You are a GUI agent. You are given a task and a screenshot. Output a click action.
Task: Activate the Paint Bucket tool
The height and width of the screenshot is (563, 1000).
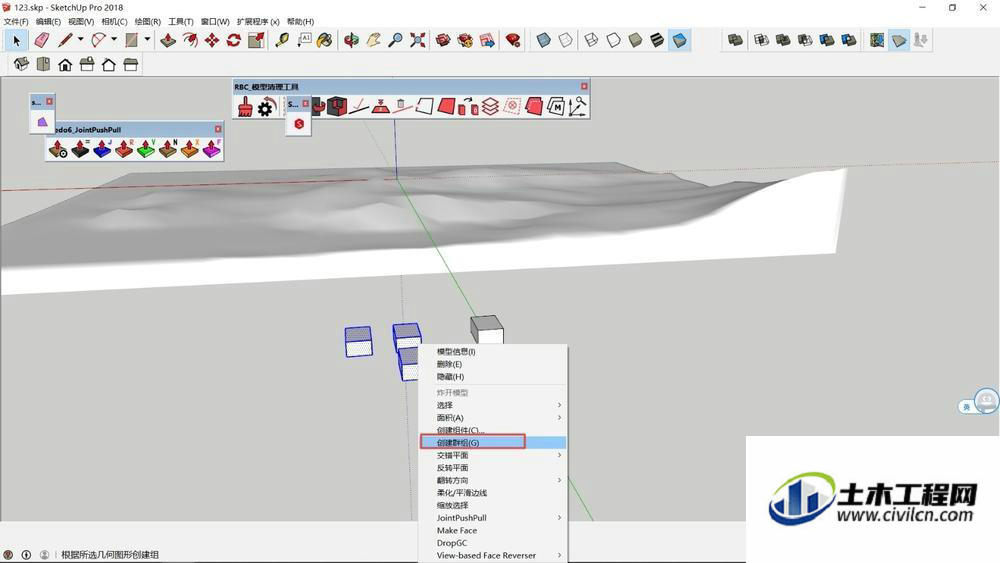325,40
